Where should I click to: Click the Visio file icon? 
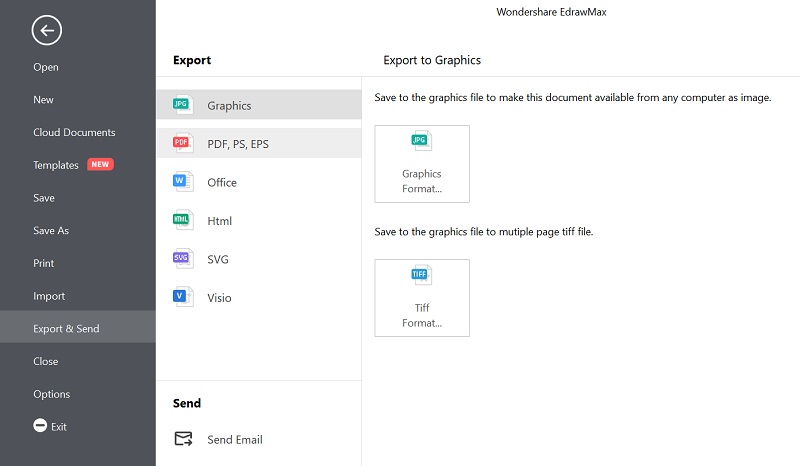(183, 297)
